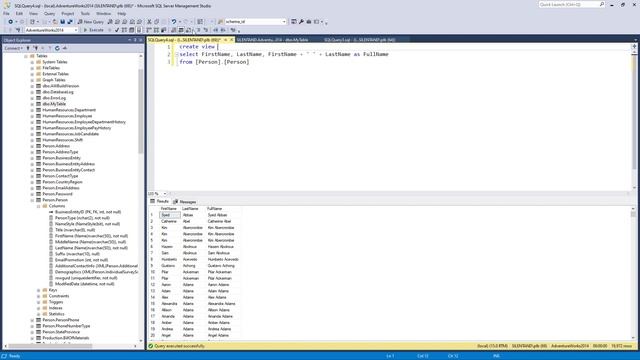The width and height of the screenshot is (640, 360).
Task: Close the SQLQuery4.sql active tab
Action: 231,40
